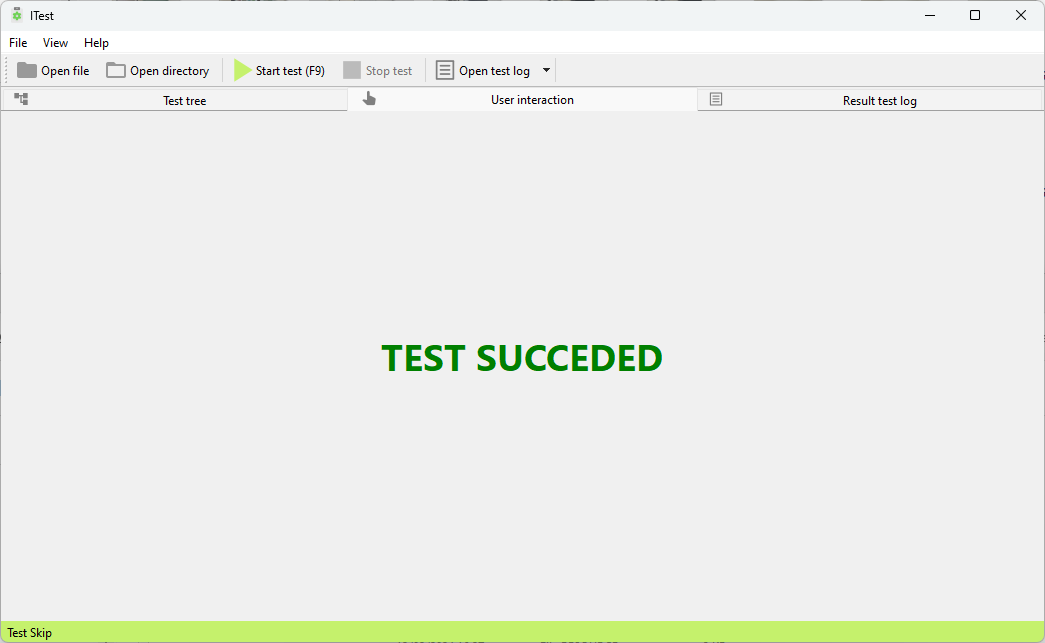Switch to the Test tree tab
The width and height of the screenshot is (1045, 643).
click(174, 100)
